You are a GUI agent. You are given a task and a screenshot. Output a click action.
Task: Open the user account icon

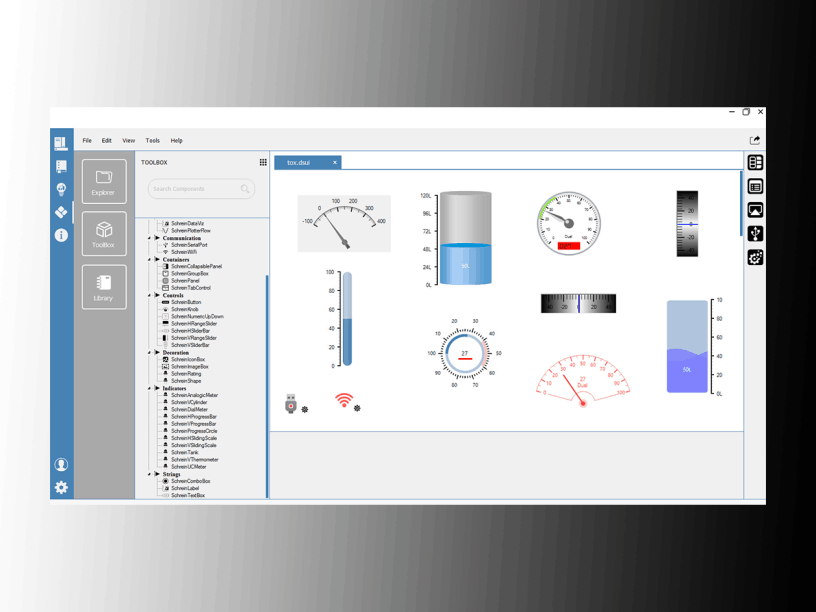(x=61, y=464)
